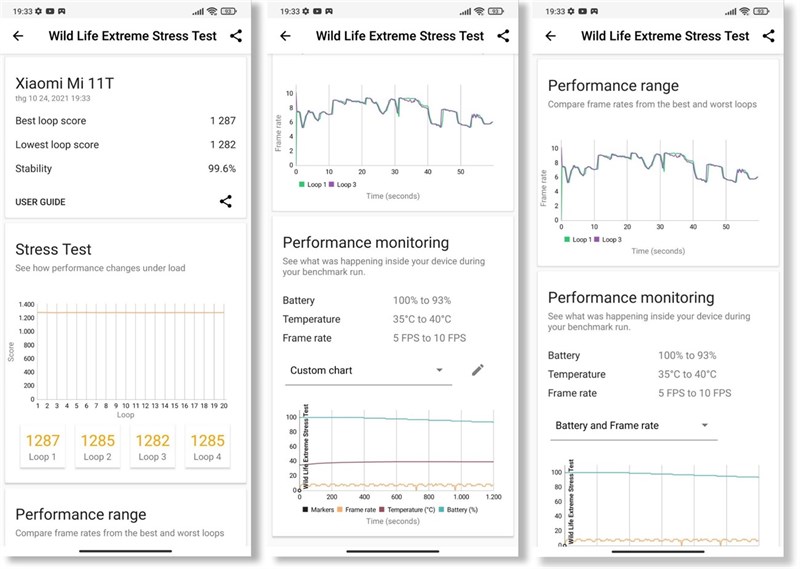Image resolution: width=800 pixels, height=569 pixels.
Task: Tap battery status icon in middle screen
Action: tap(495, 11)
